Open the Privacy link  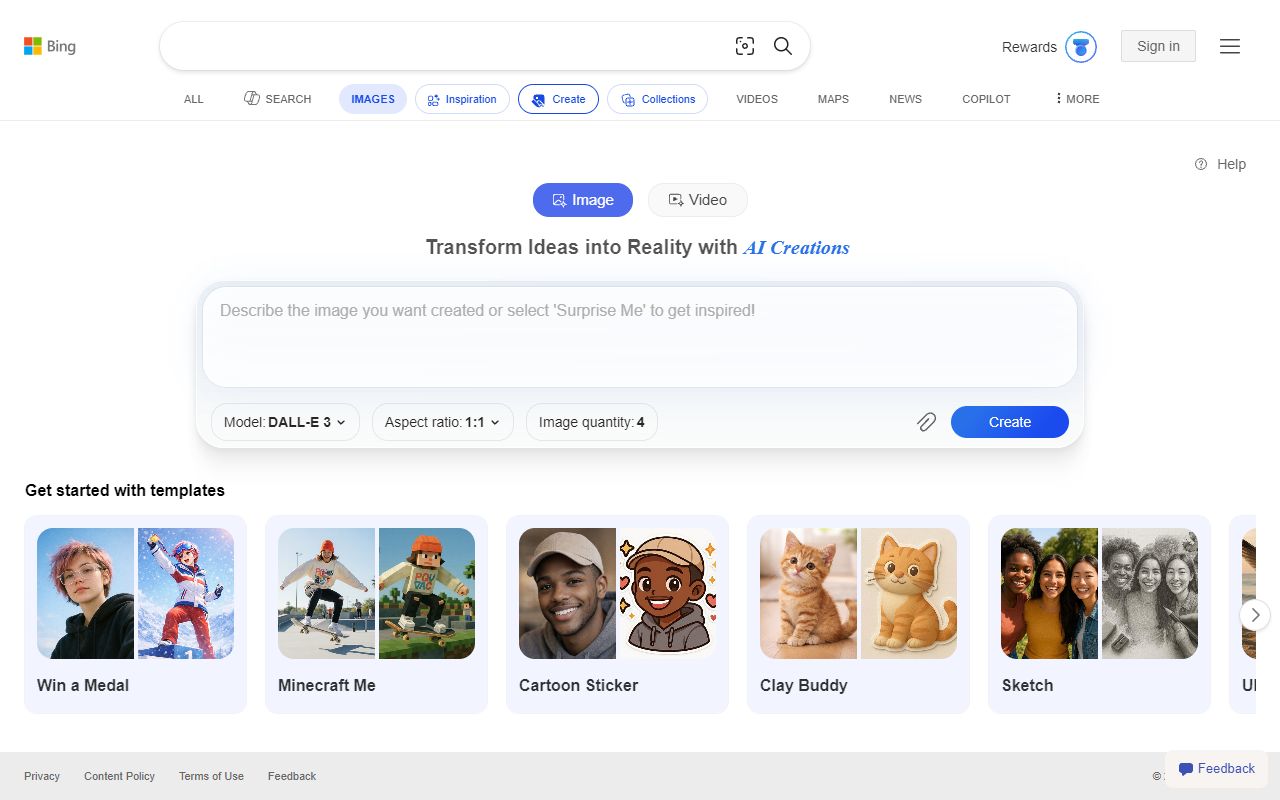click(x=41, y=776)
